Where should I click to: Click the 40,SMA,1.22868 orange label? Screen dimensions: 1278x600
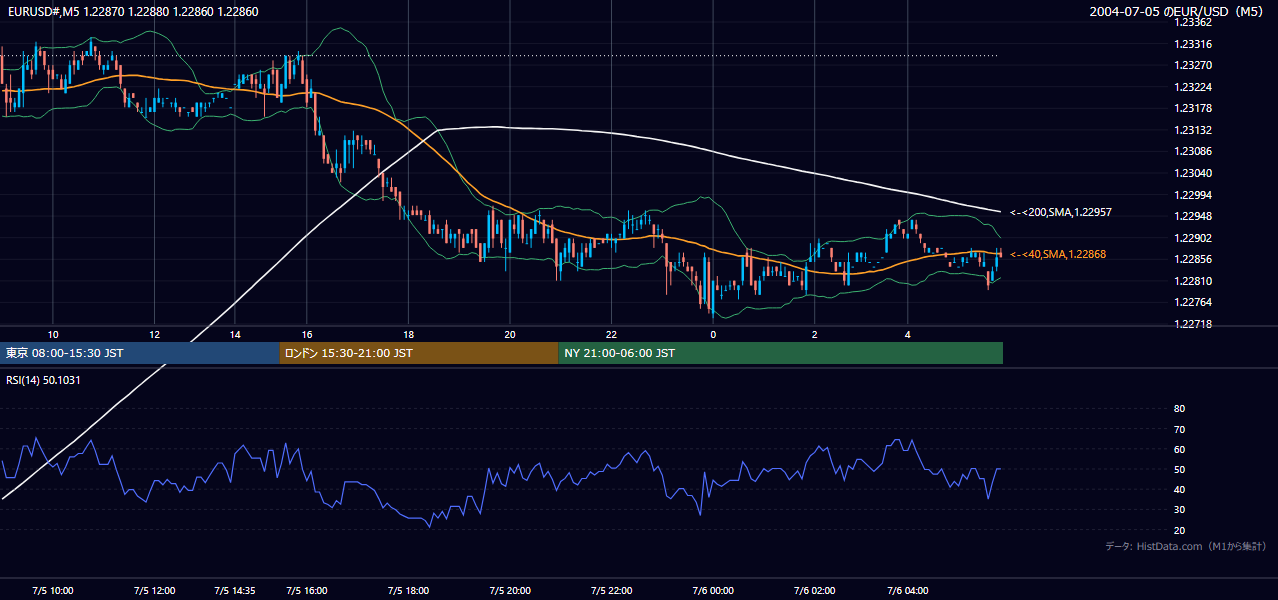coord(1057,254)
